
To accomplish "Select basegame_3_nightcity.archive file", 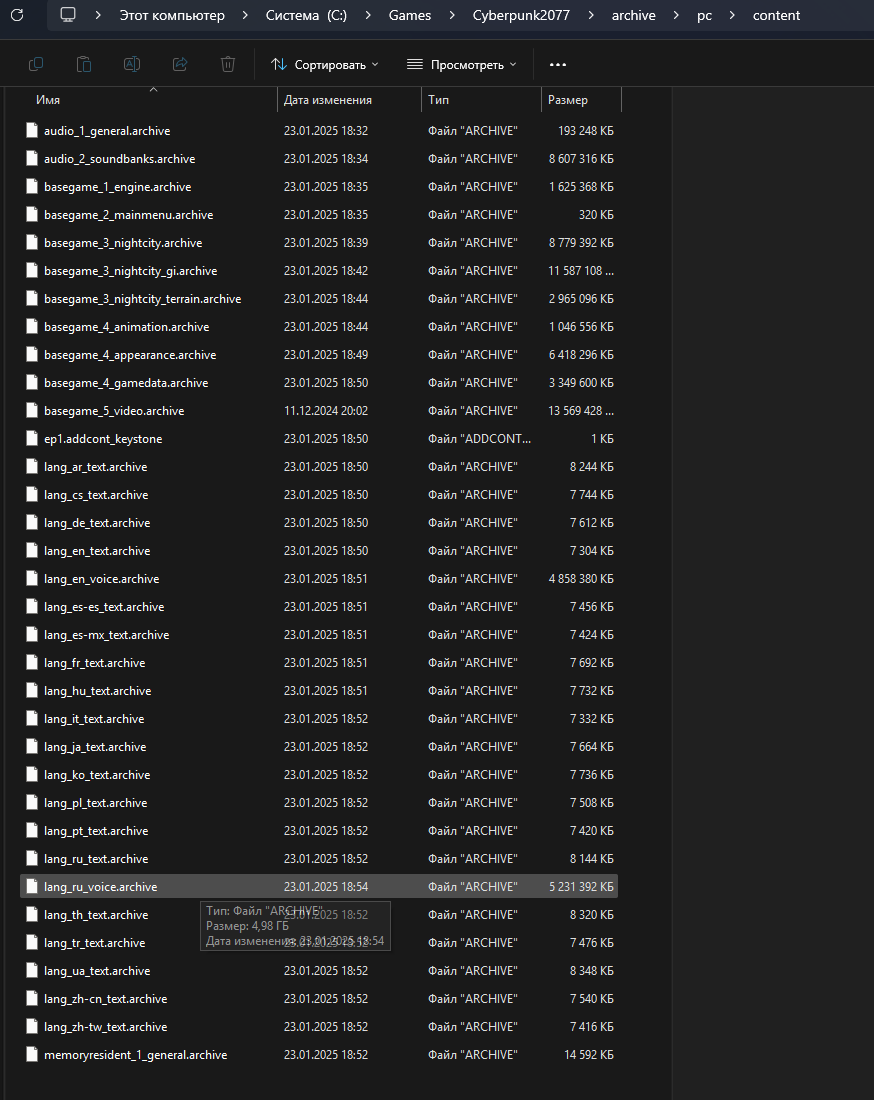I will pyautogui.click(x=319, y=243).
